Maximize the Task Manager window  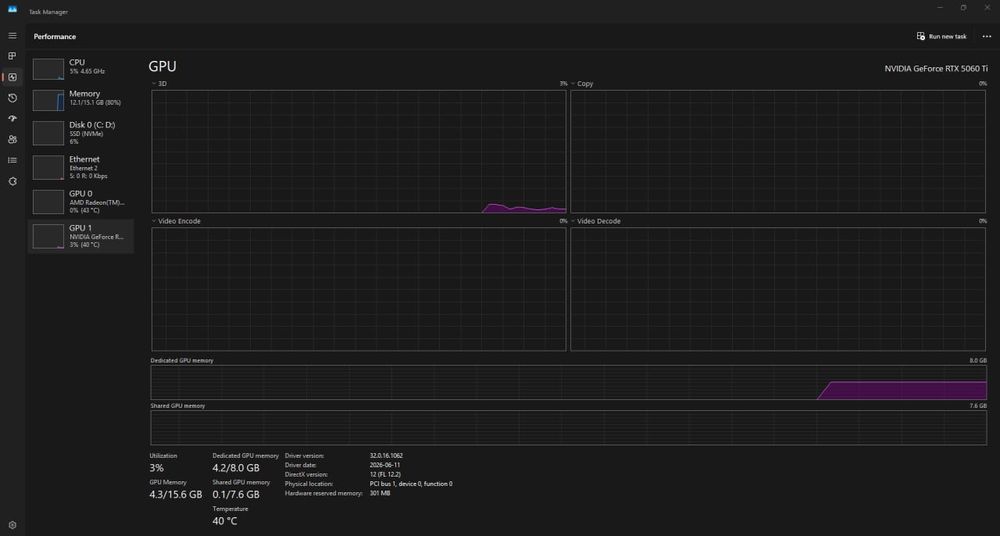coord(963,8)
